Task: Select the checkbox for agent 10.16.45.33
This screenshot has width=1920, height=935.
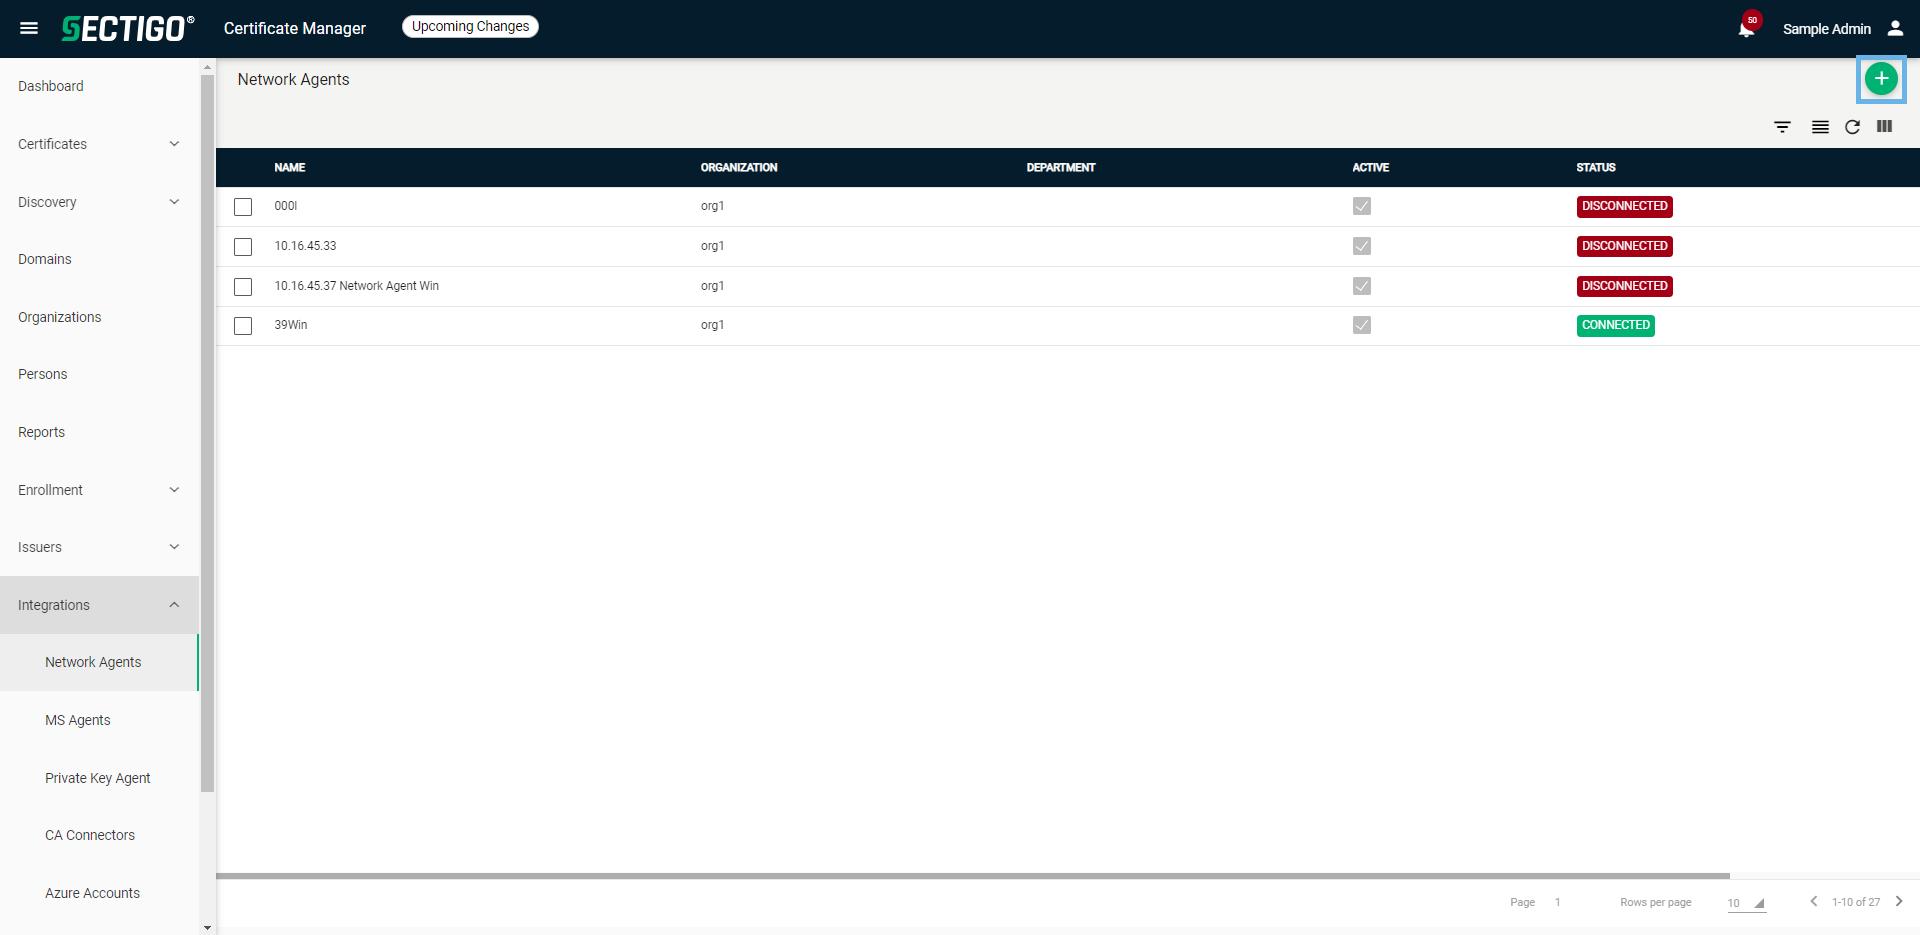Action: (x=243, y=247)
